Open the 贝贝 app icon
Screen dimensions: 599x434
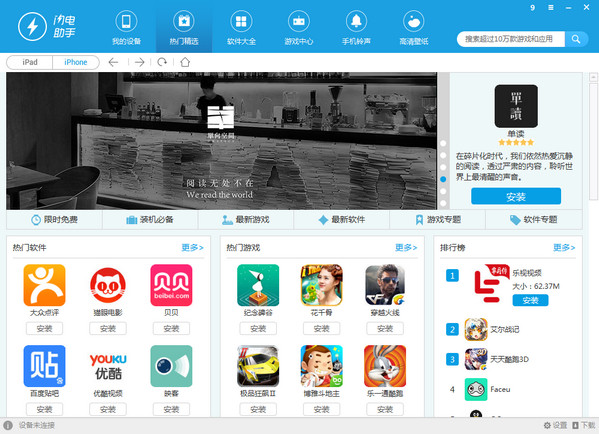pyautogui.click(x=171, y=285)
